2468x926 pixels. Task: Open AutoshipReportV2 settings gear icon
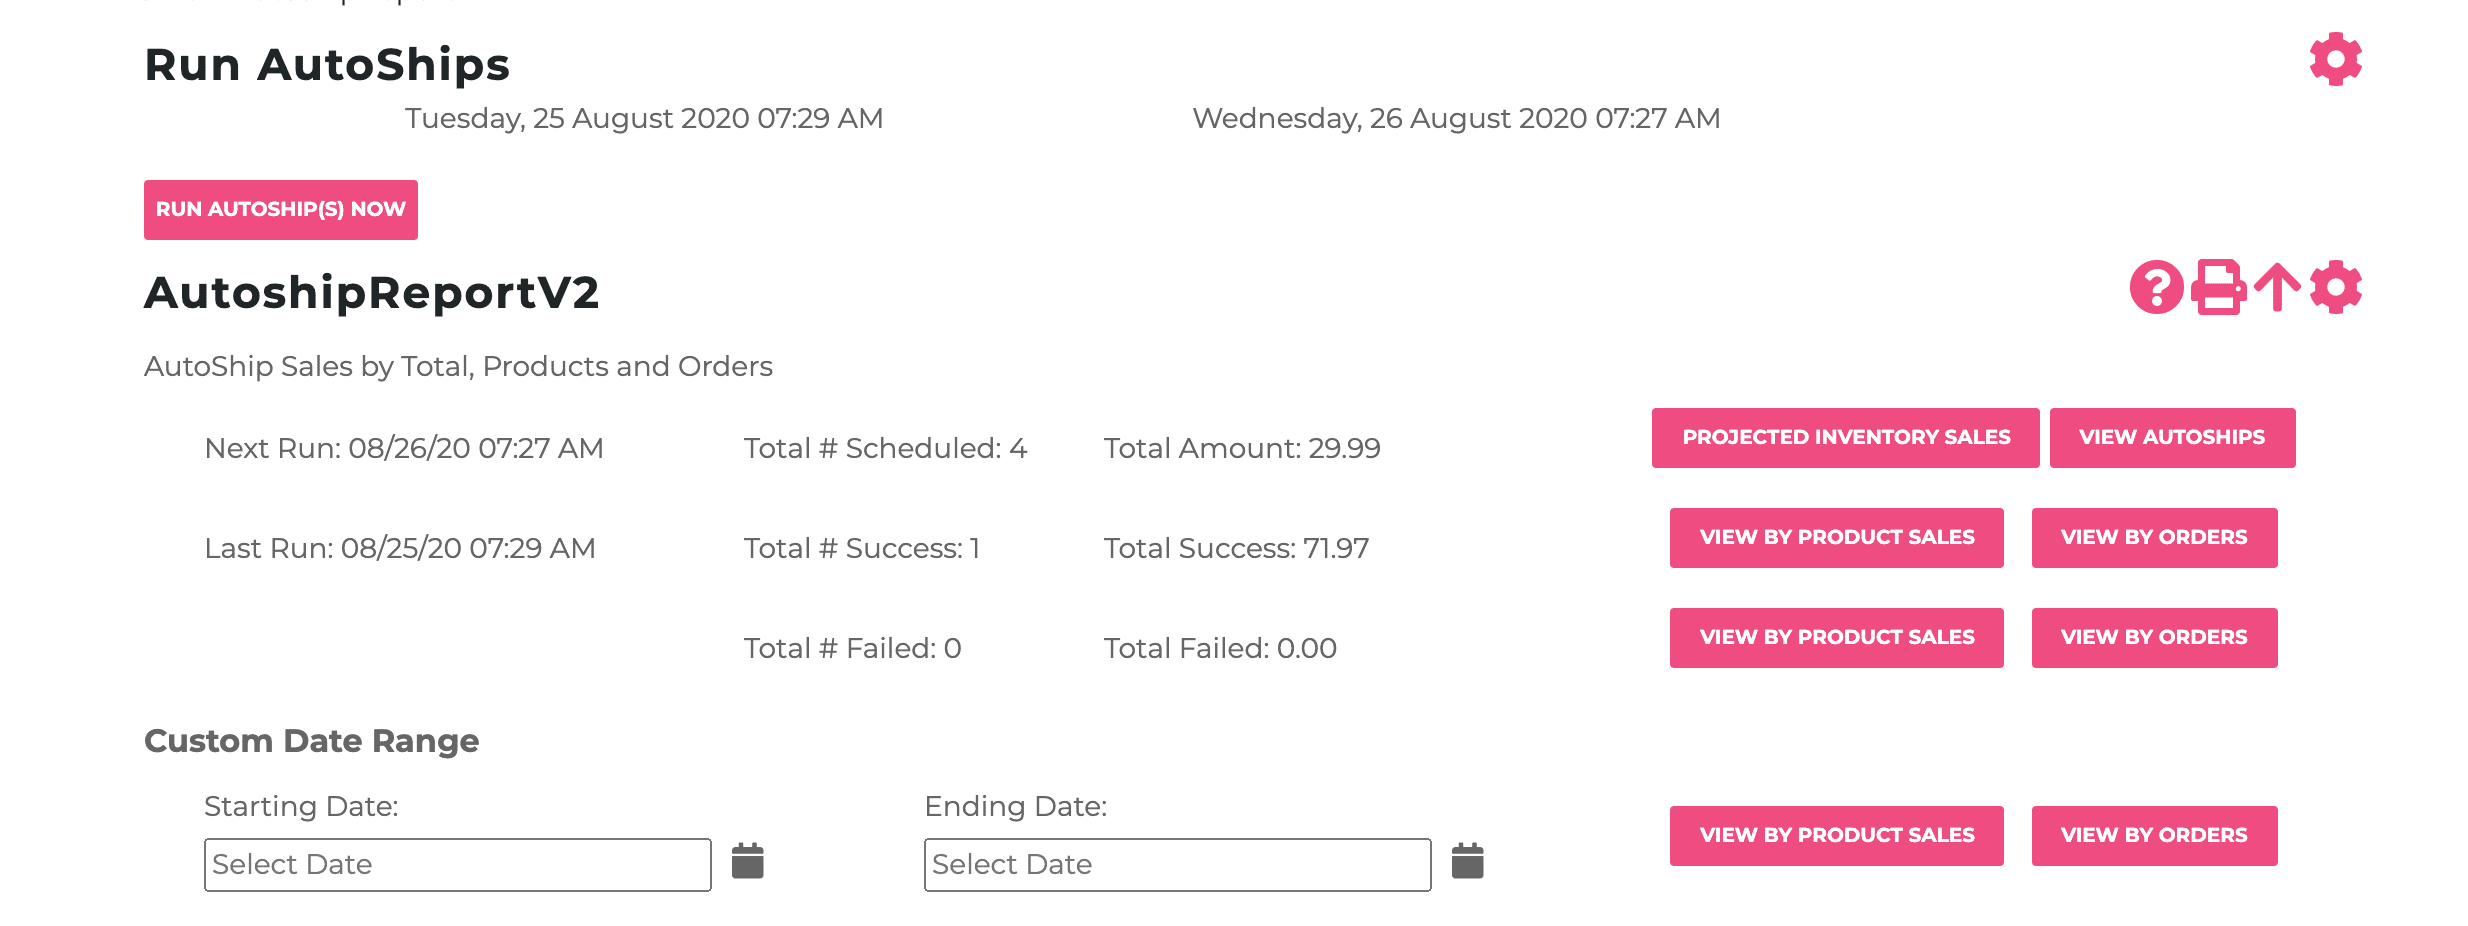[x=2335, y=288]
